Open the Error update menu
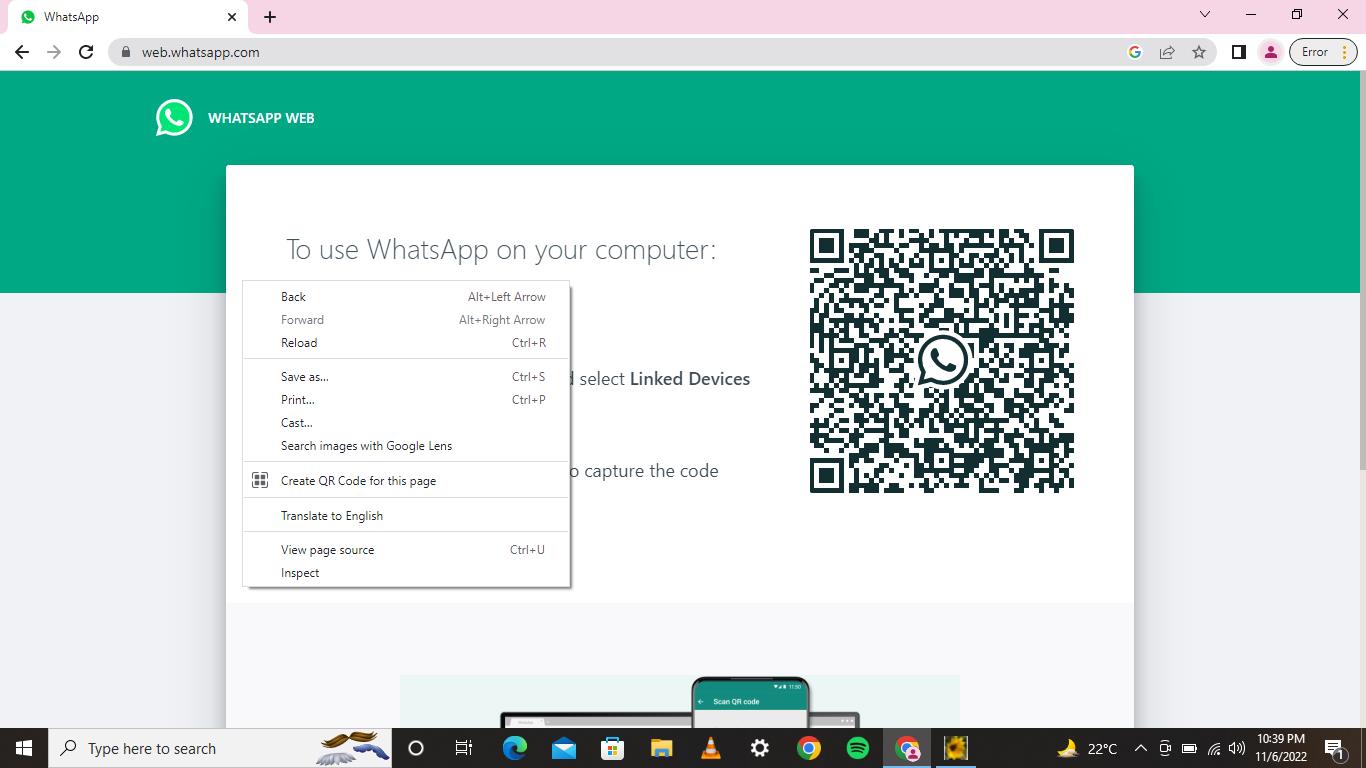 (1322, 52)
